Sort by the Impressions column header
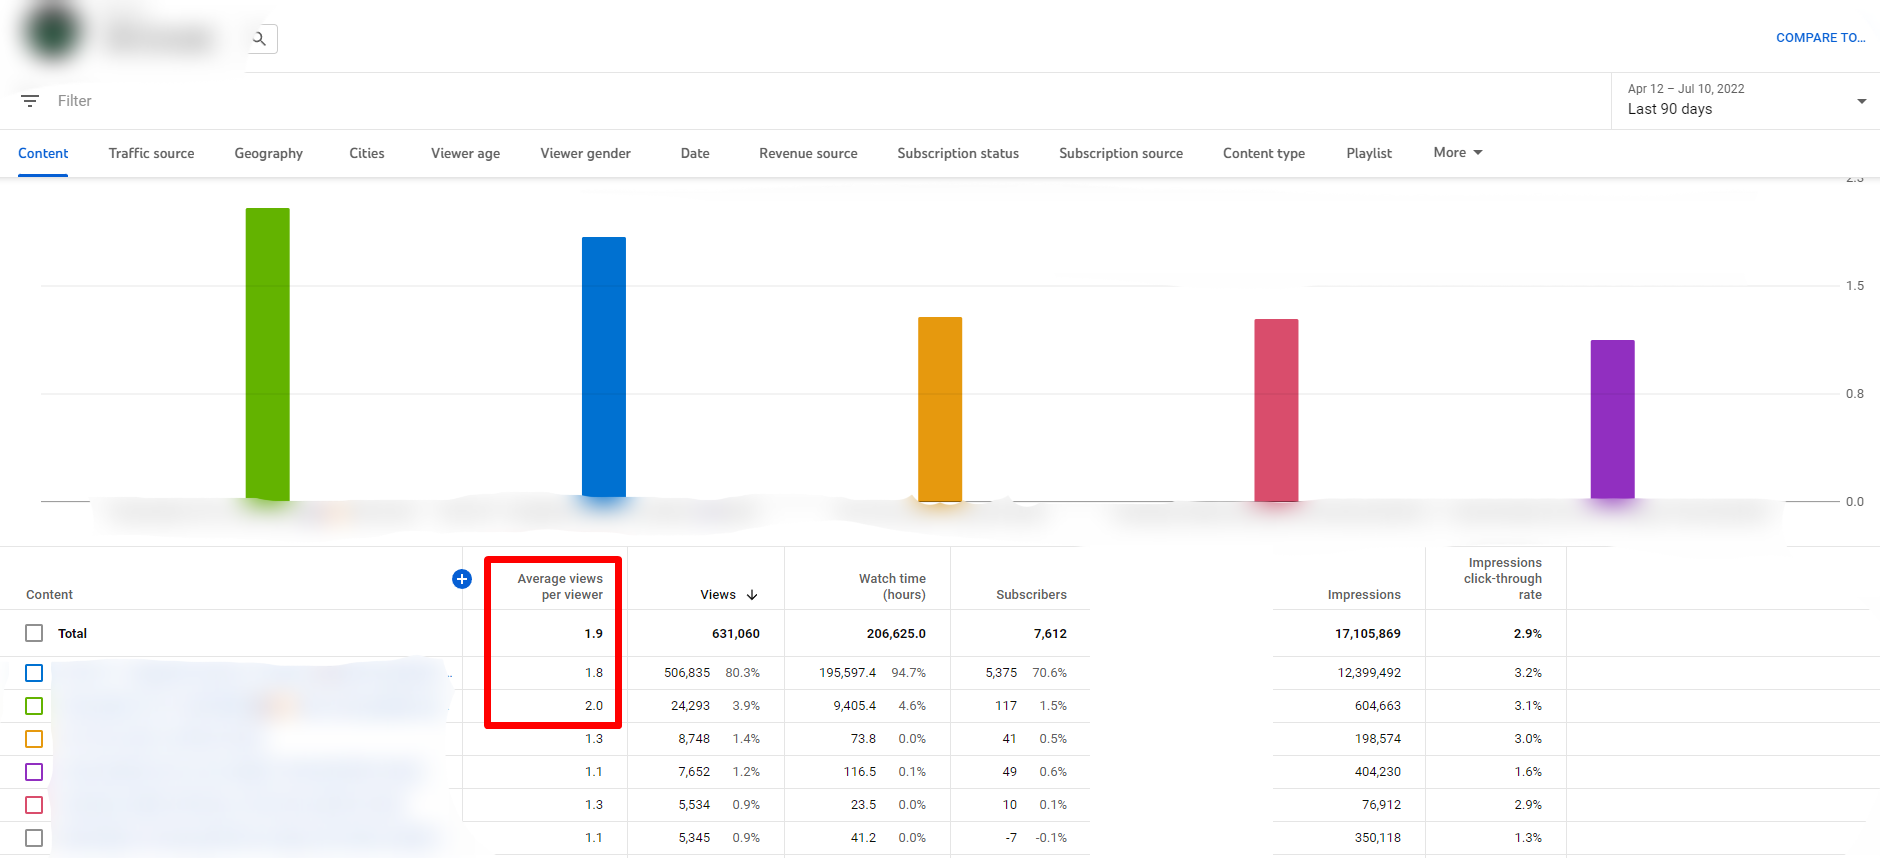 click(x=1364, y=595)
